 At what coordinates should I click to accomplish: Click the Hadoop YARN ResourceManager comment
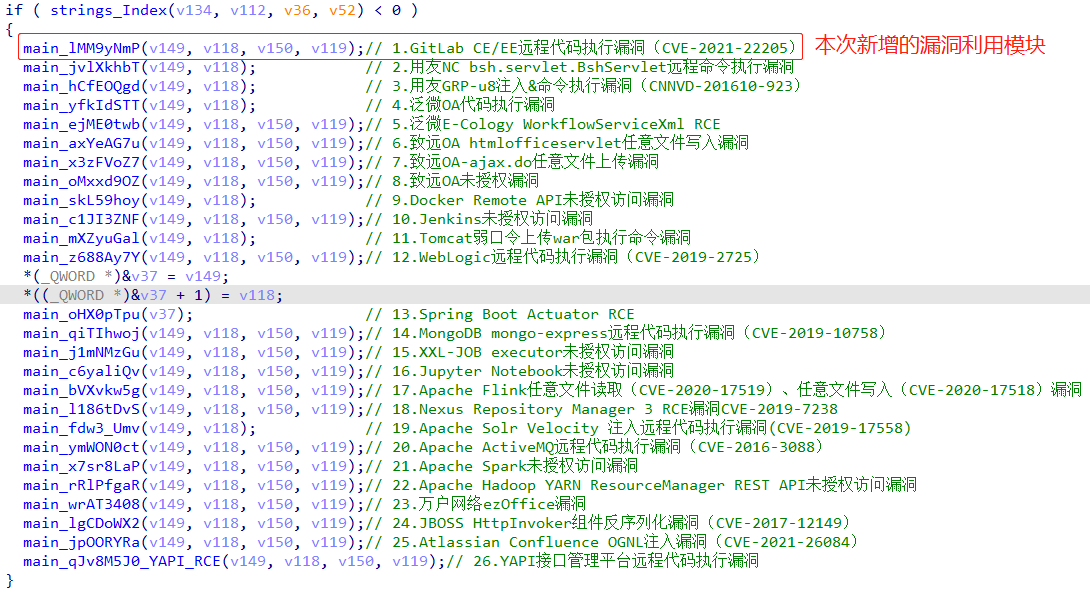(x=642, y=485)
